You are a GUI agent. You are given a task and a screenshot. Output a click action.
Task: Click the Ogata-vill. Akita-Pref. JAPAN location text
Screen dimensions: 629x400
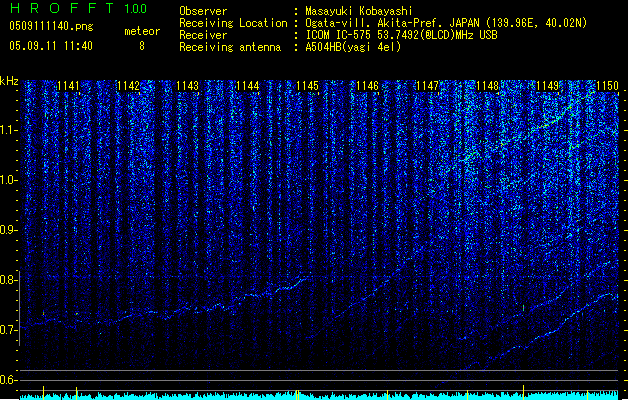pyautogui.click(x=446, y=23)
